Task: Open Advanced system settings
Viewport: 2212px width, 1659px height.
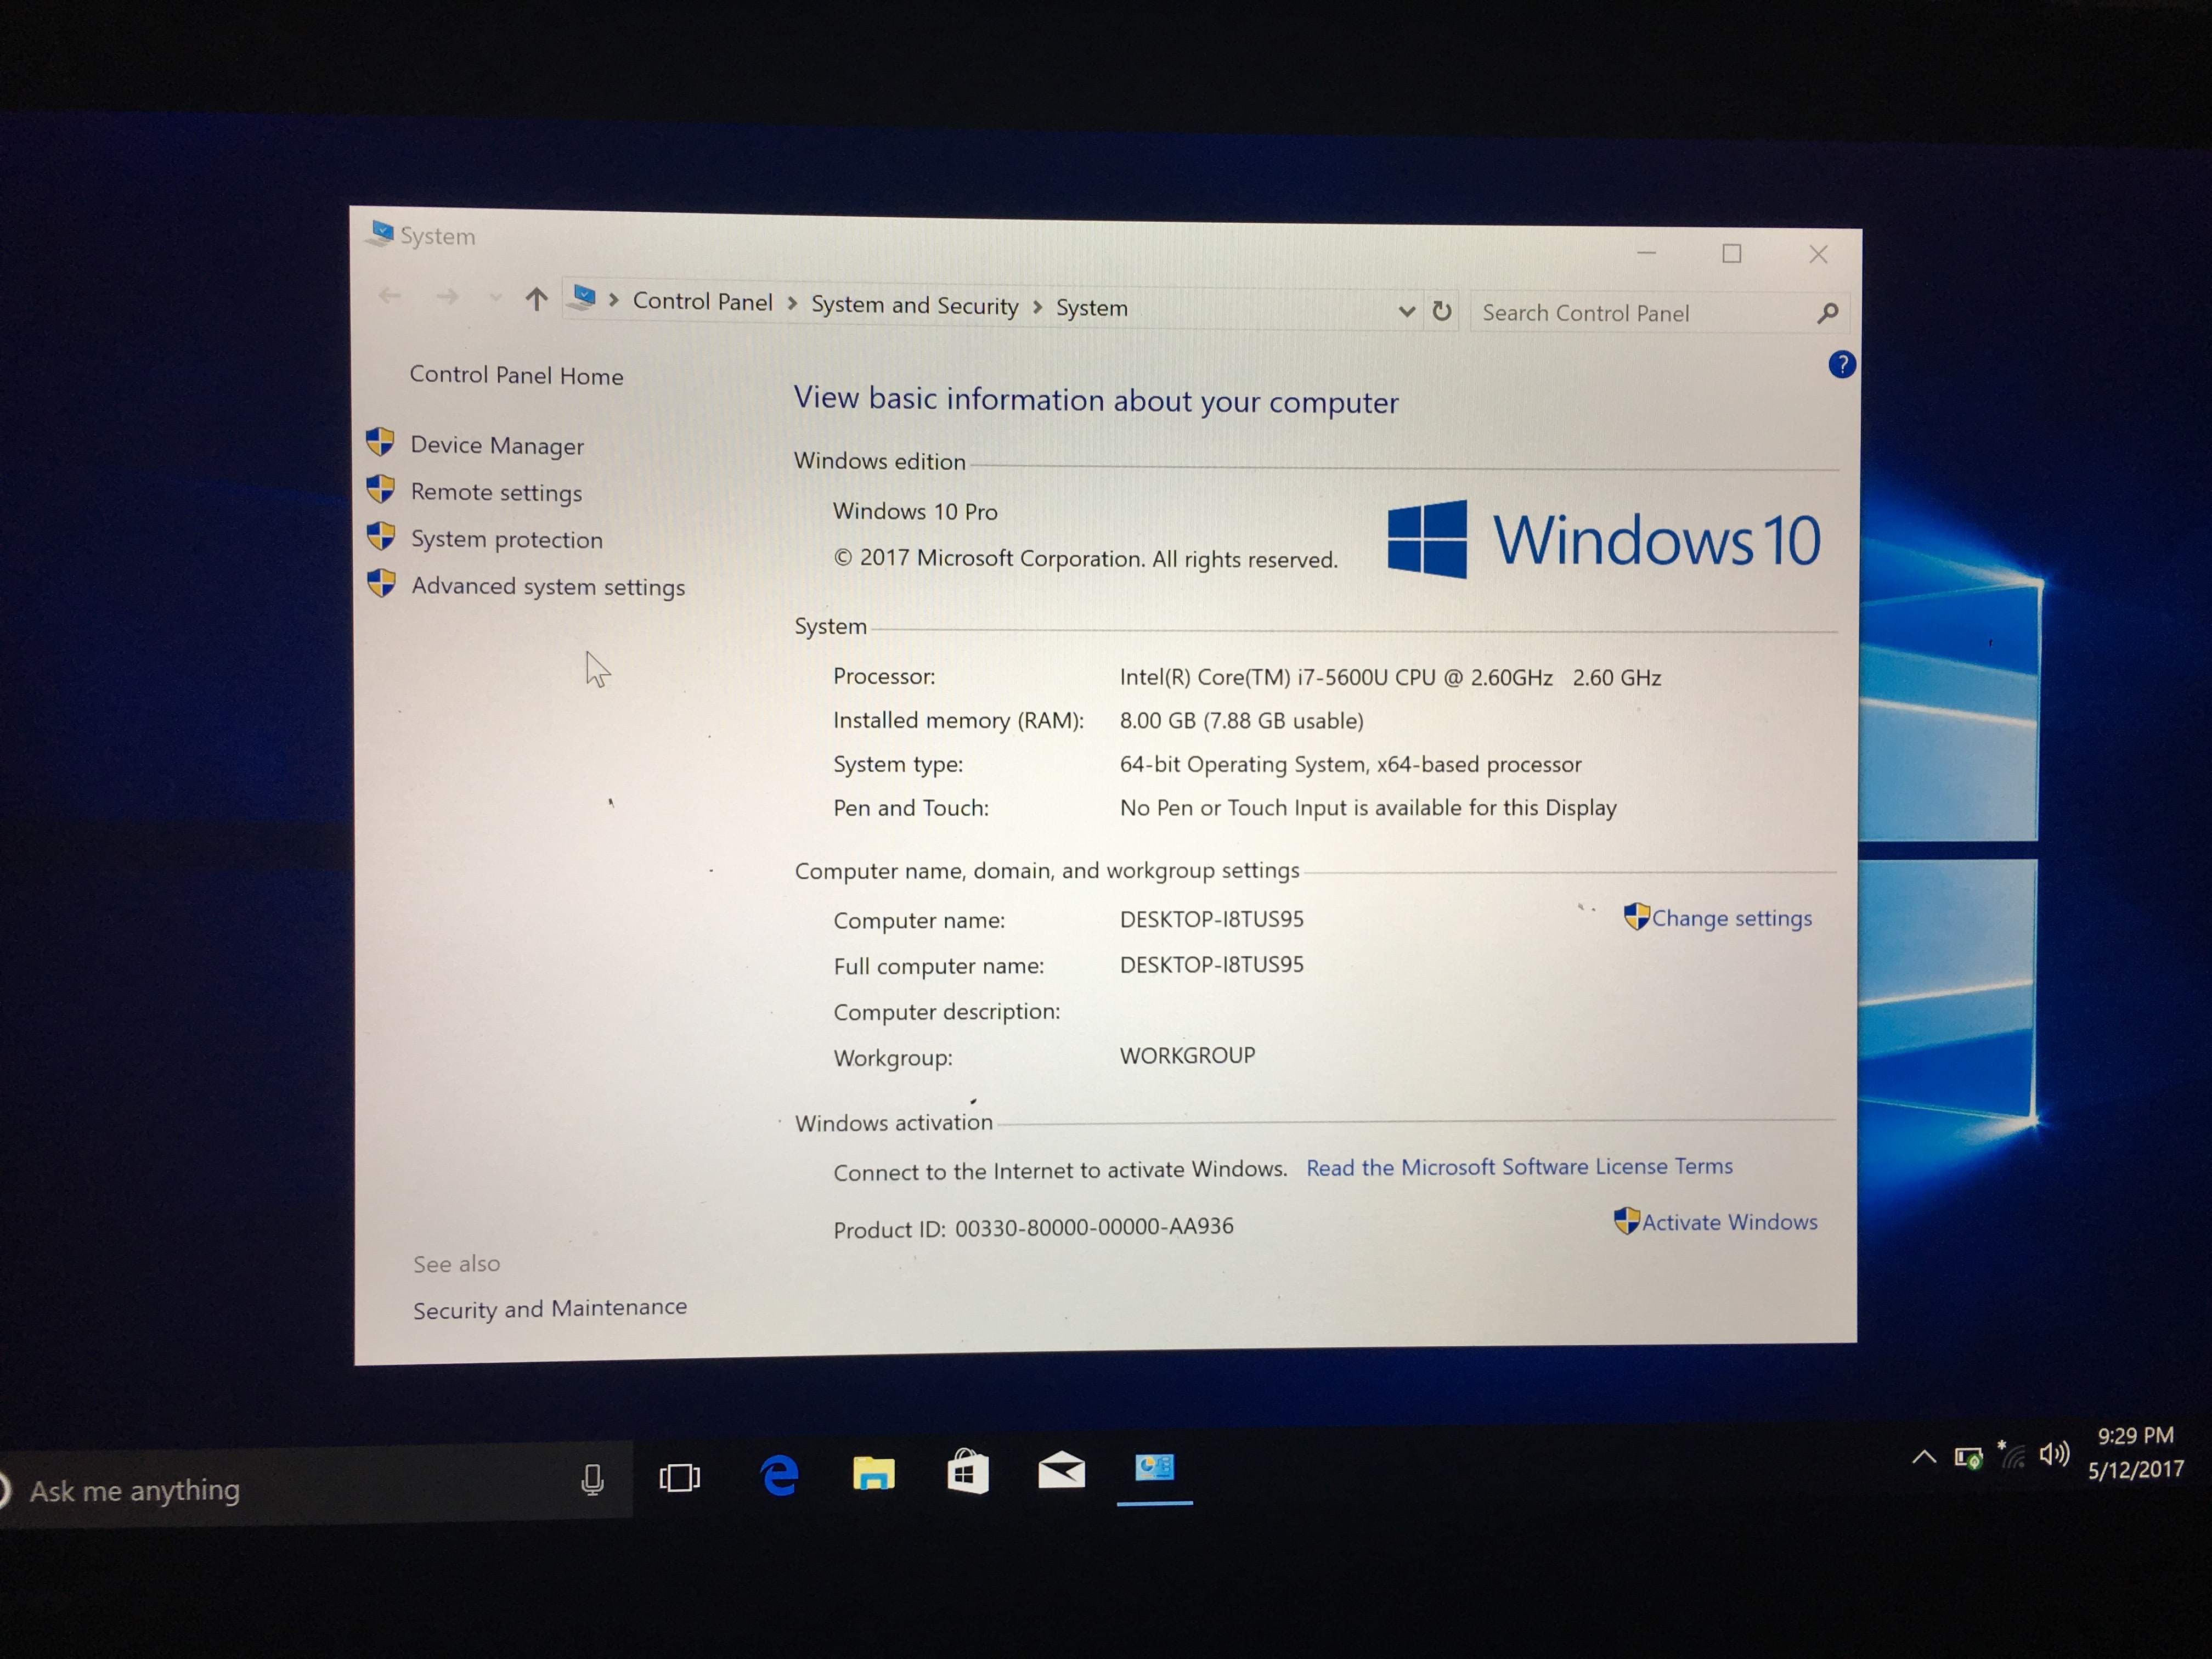Action: tap(548, 587)
